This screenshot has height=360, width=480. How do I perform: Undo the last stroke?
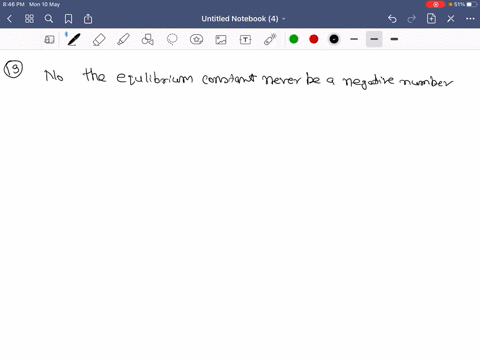[x=392, y=19]
